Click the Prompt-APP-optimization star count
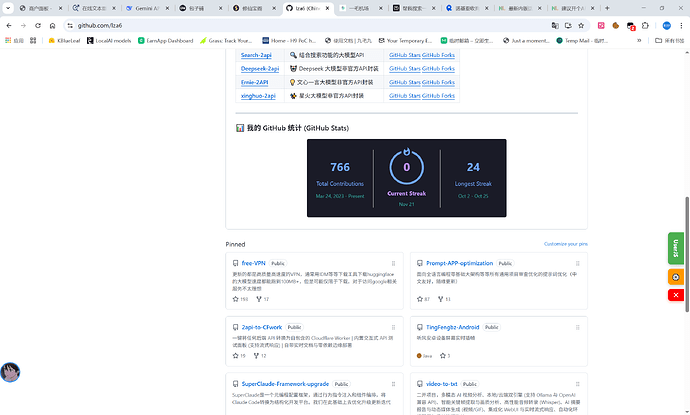Viewport: 690px width, 415px height. pos(423,299)
